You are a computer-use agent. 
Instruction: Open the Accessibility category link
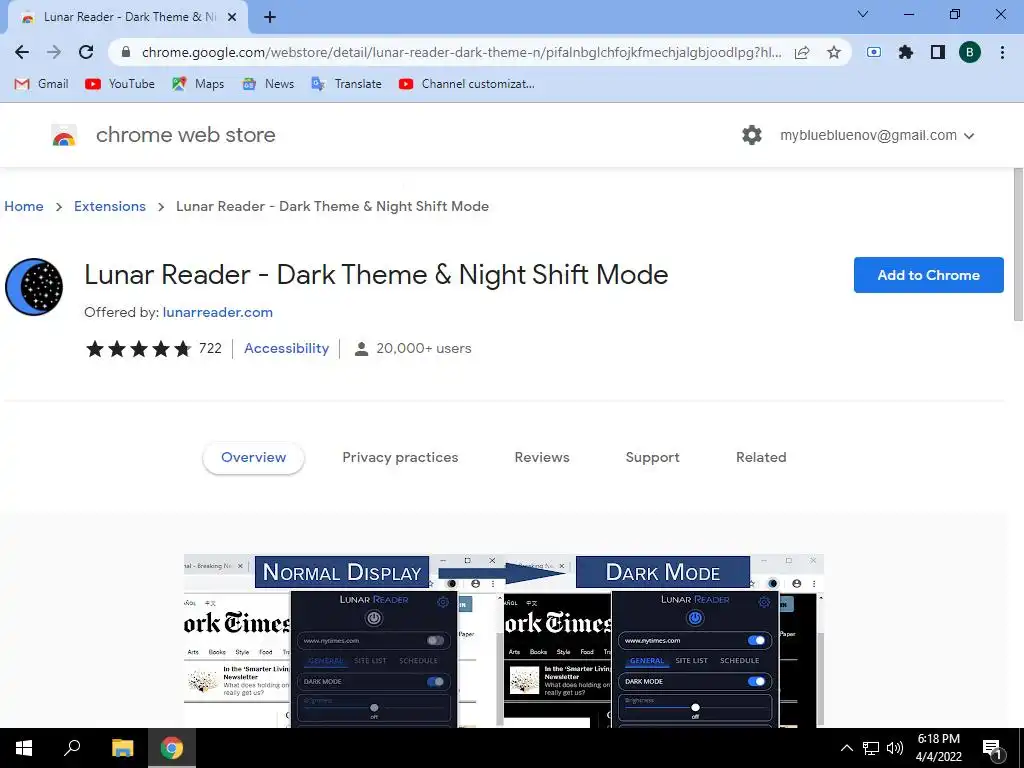[286, 348]
